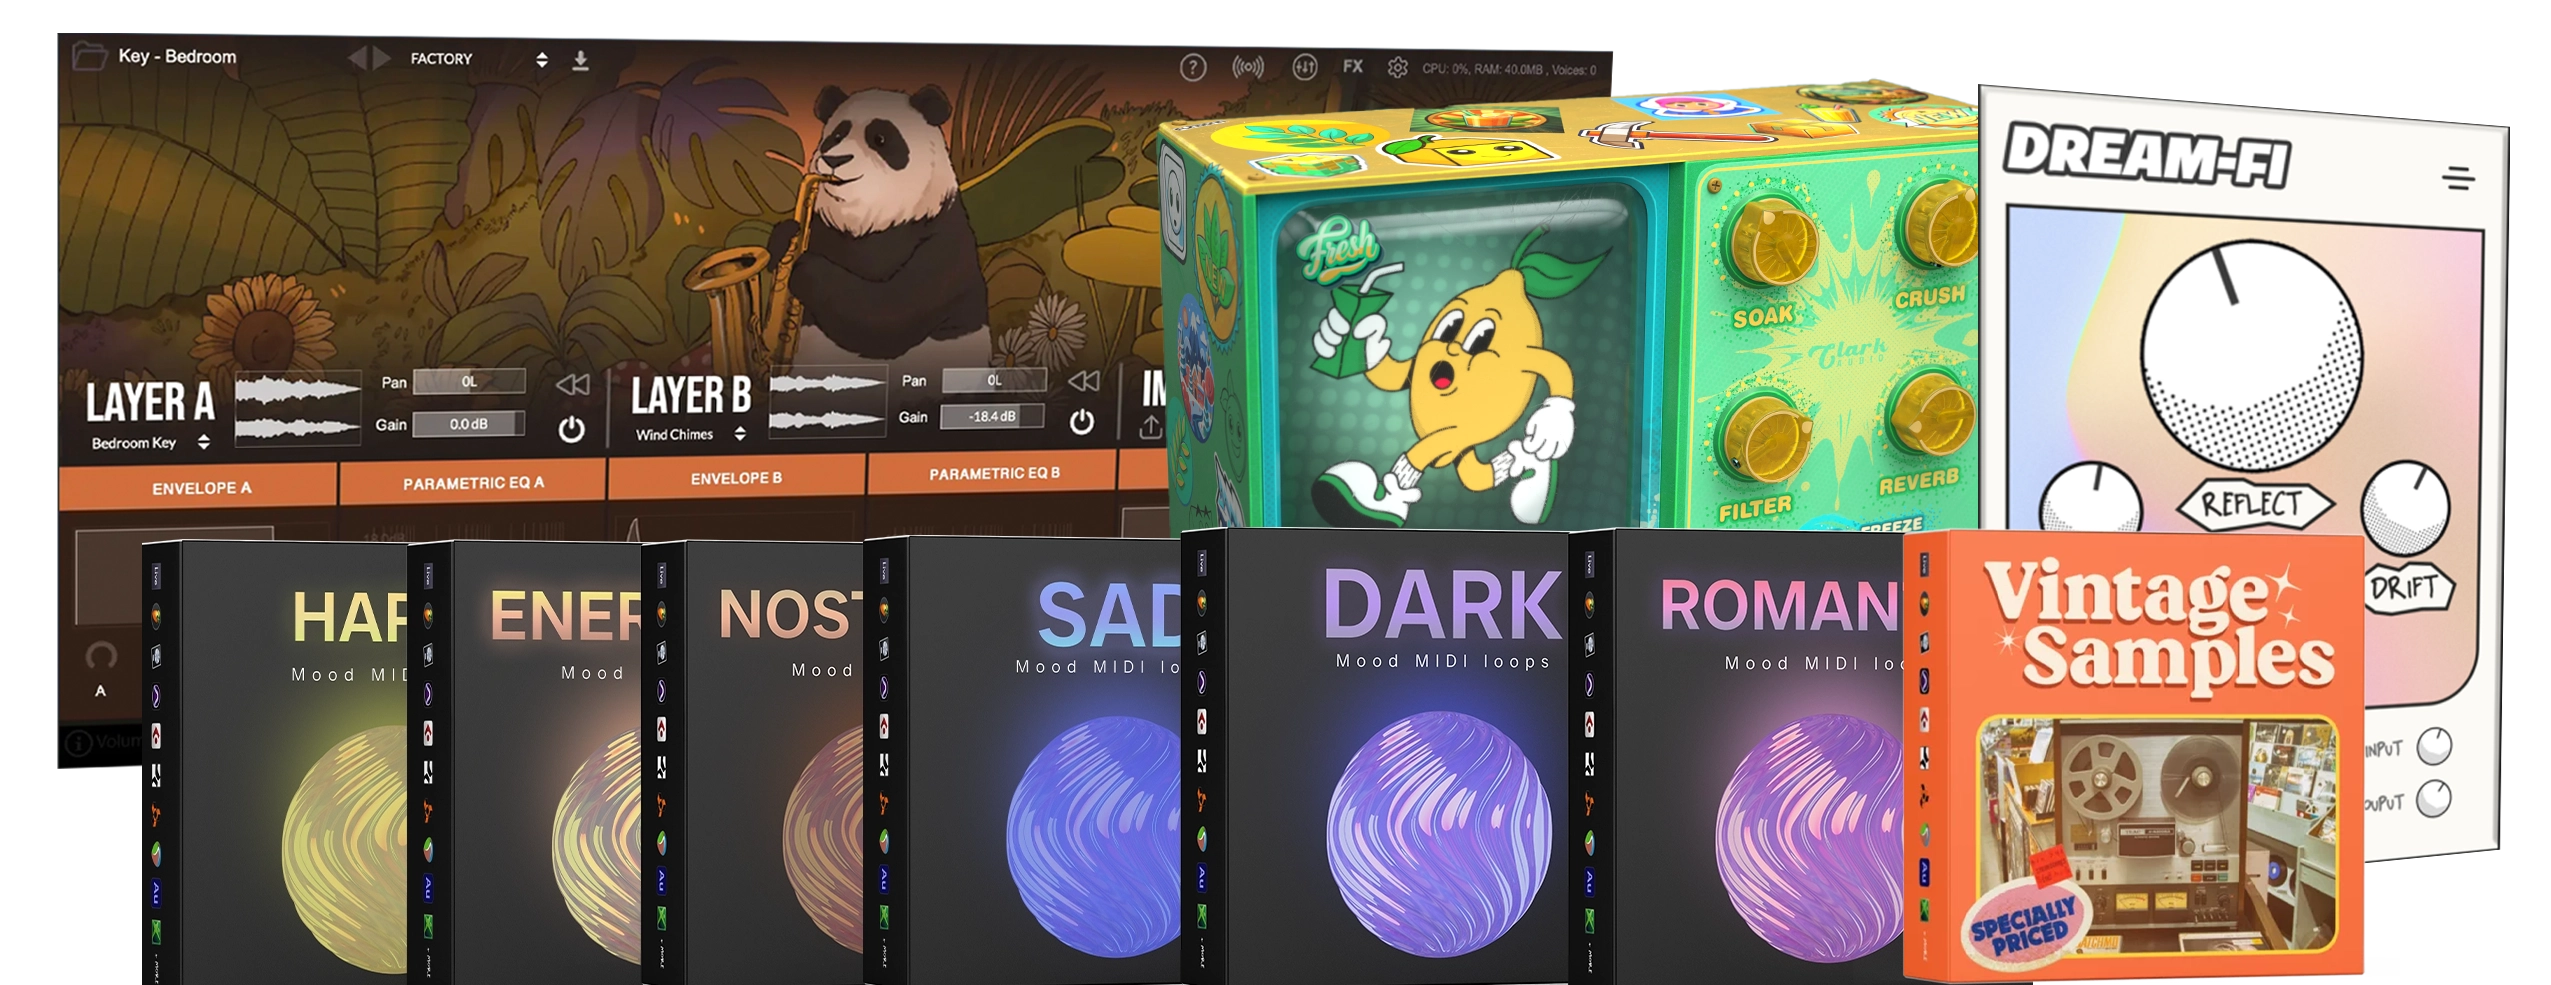The width and height of the screenshot is (2551, 985).
Task: Click the Layer A Pan slider
Action: pos(469,381)
